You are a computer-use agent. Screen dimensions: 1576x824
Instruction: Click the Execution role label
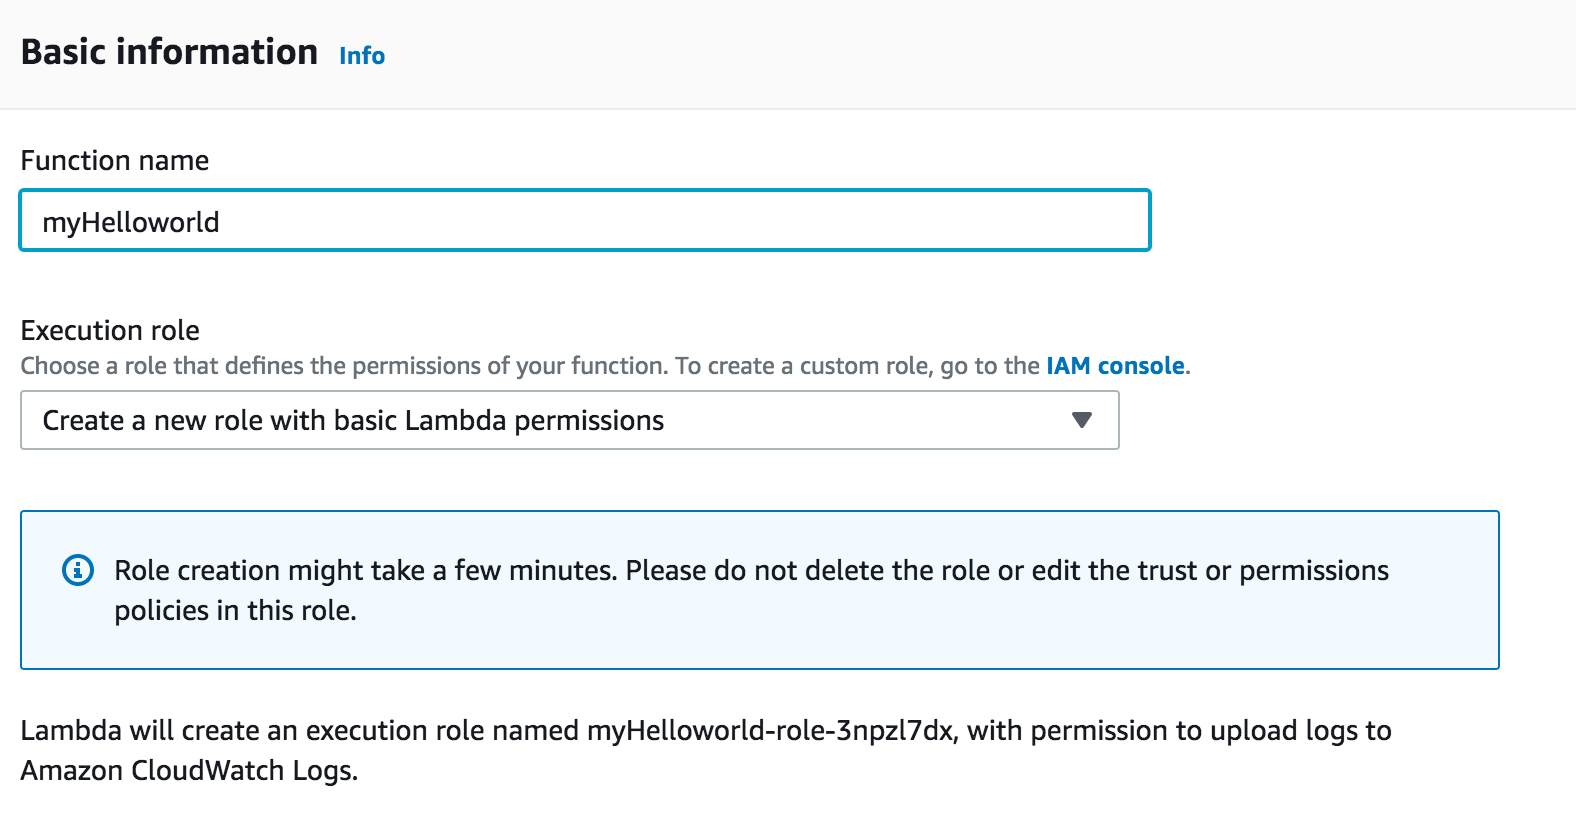point(109,330)
